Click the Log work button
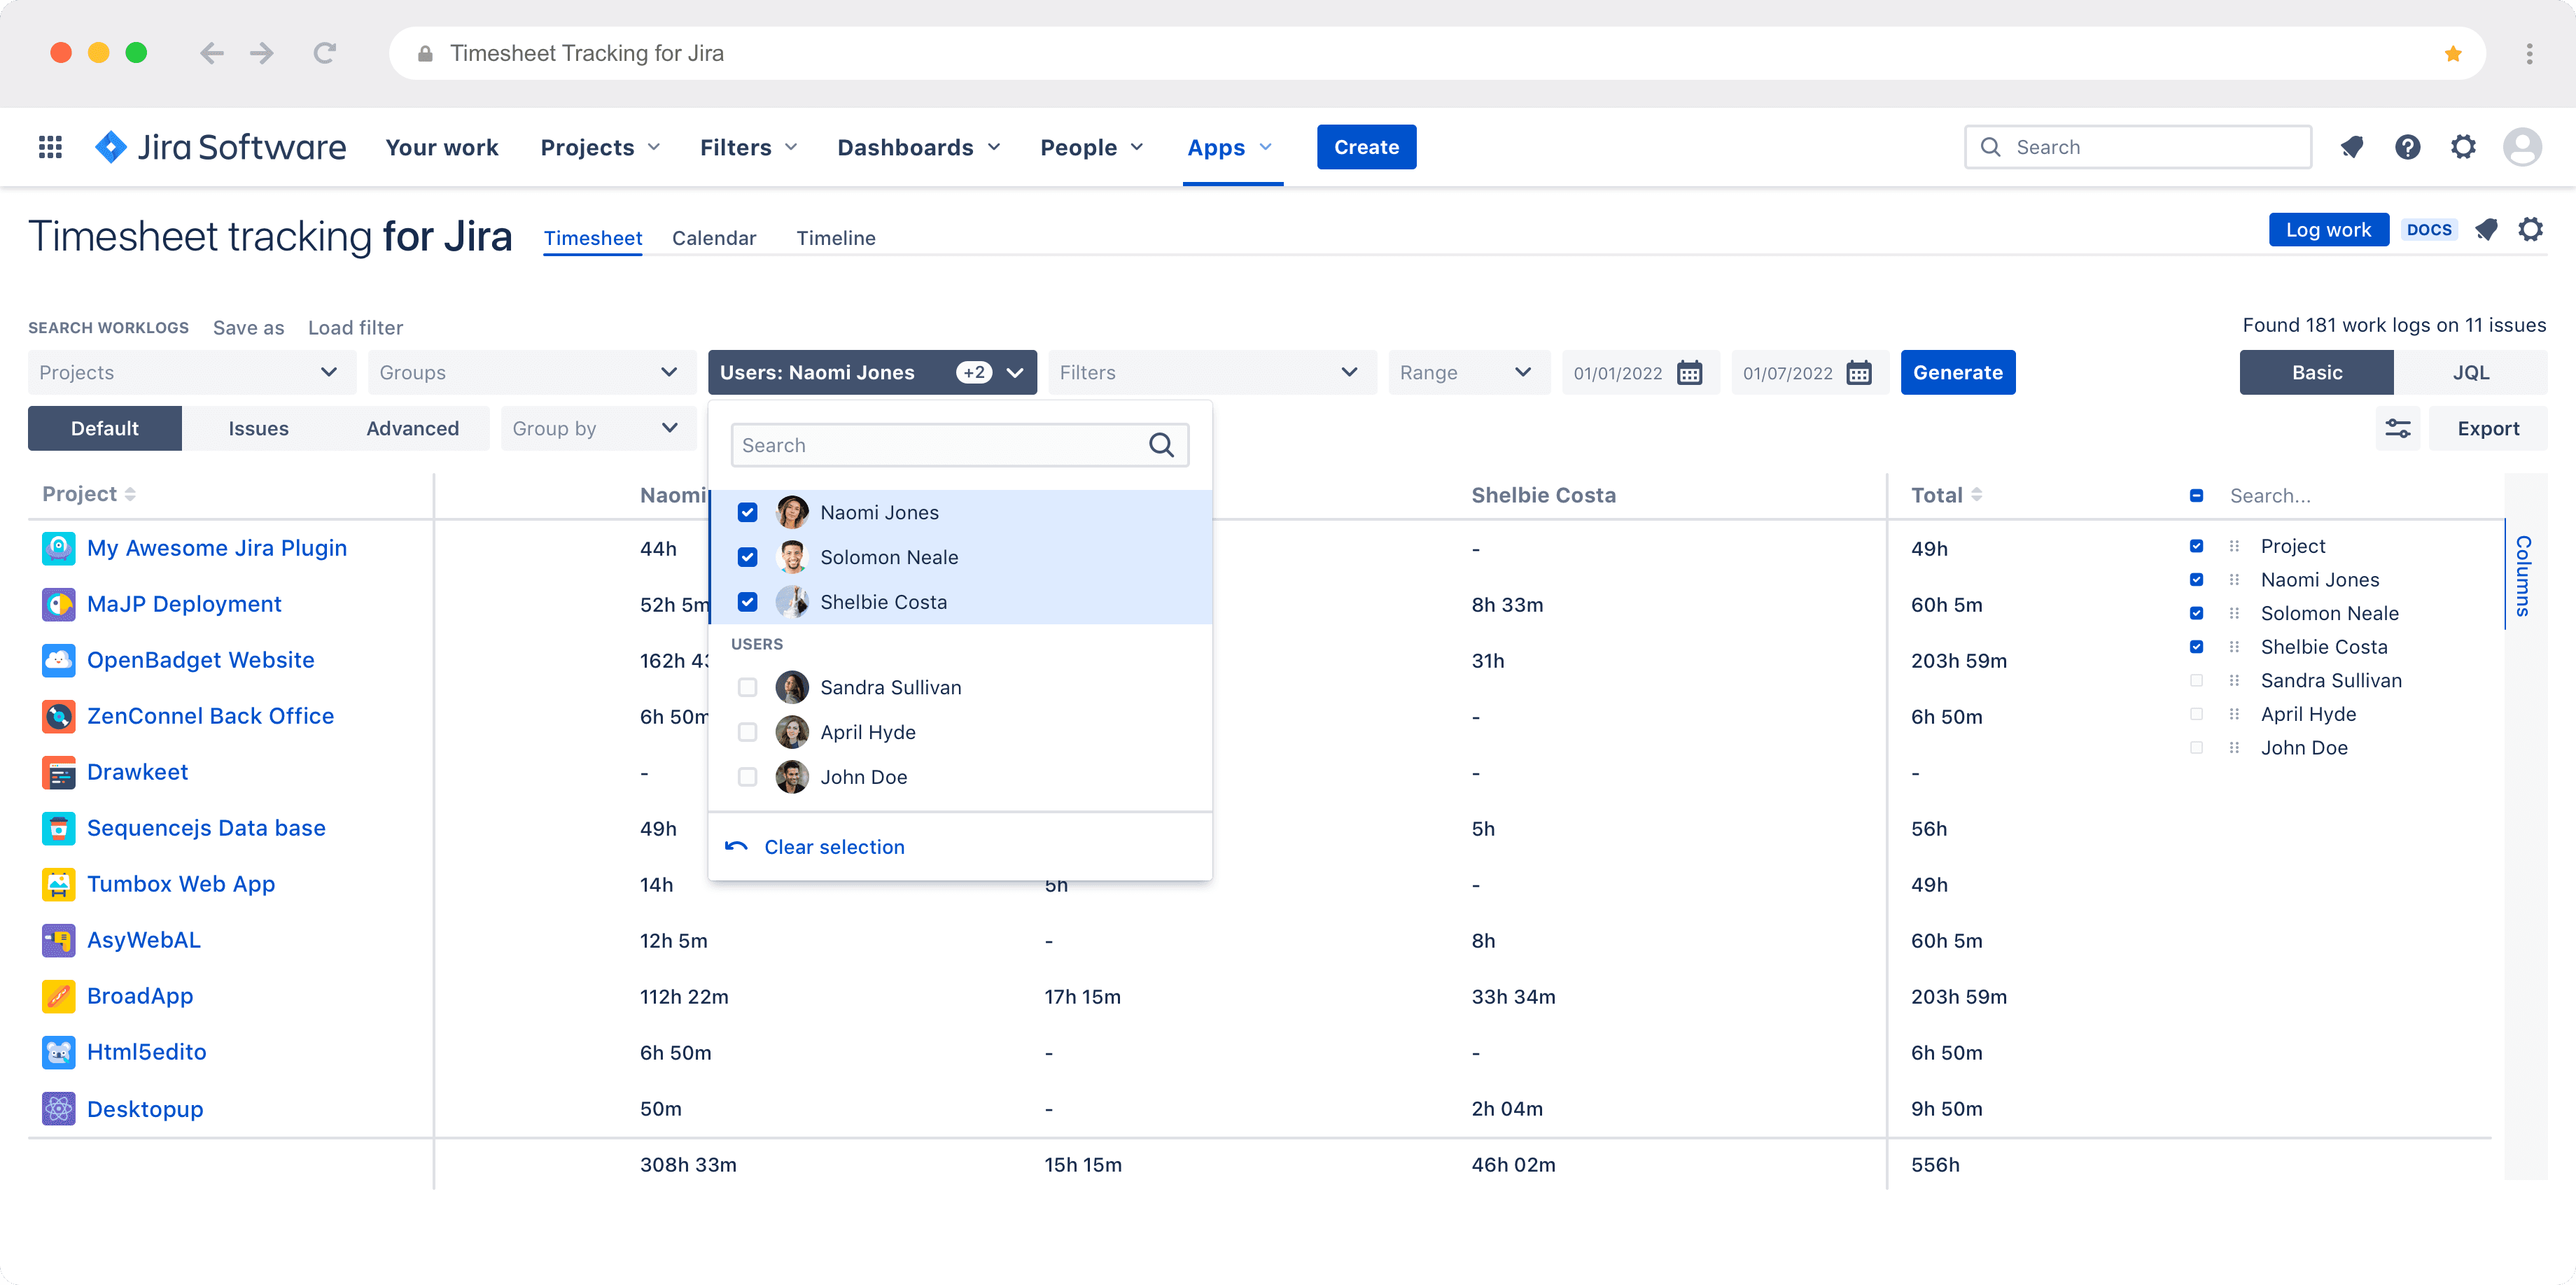The height and width of the screenshot is (1285, 2576). click(x=2328, y=230)
